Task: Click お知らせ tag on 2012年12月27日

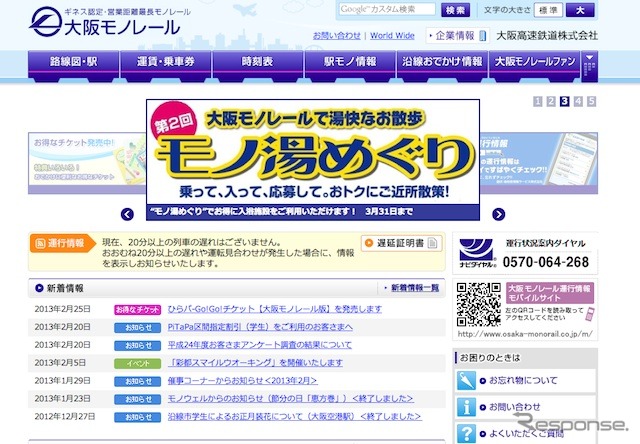Action: 138,417
